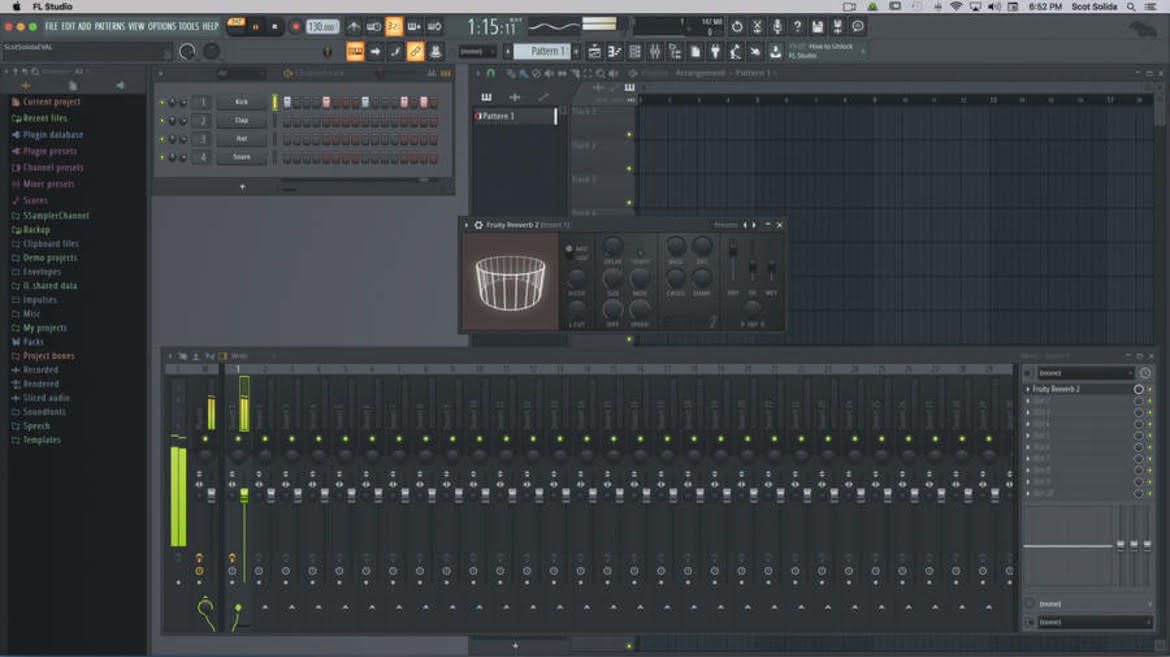
Task: Toggle the step edit arrow icon
Action: tap(375, 52)
